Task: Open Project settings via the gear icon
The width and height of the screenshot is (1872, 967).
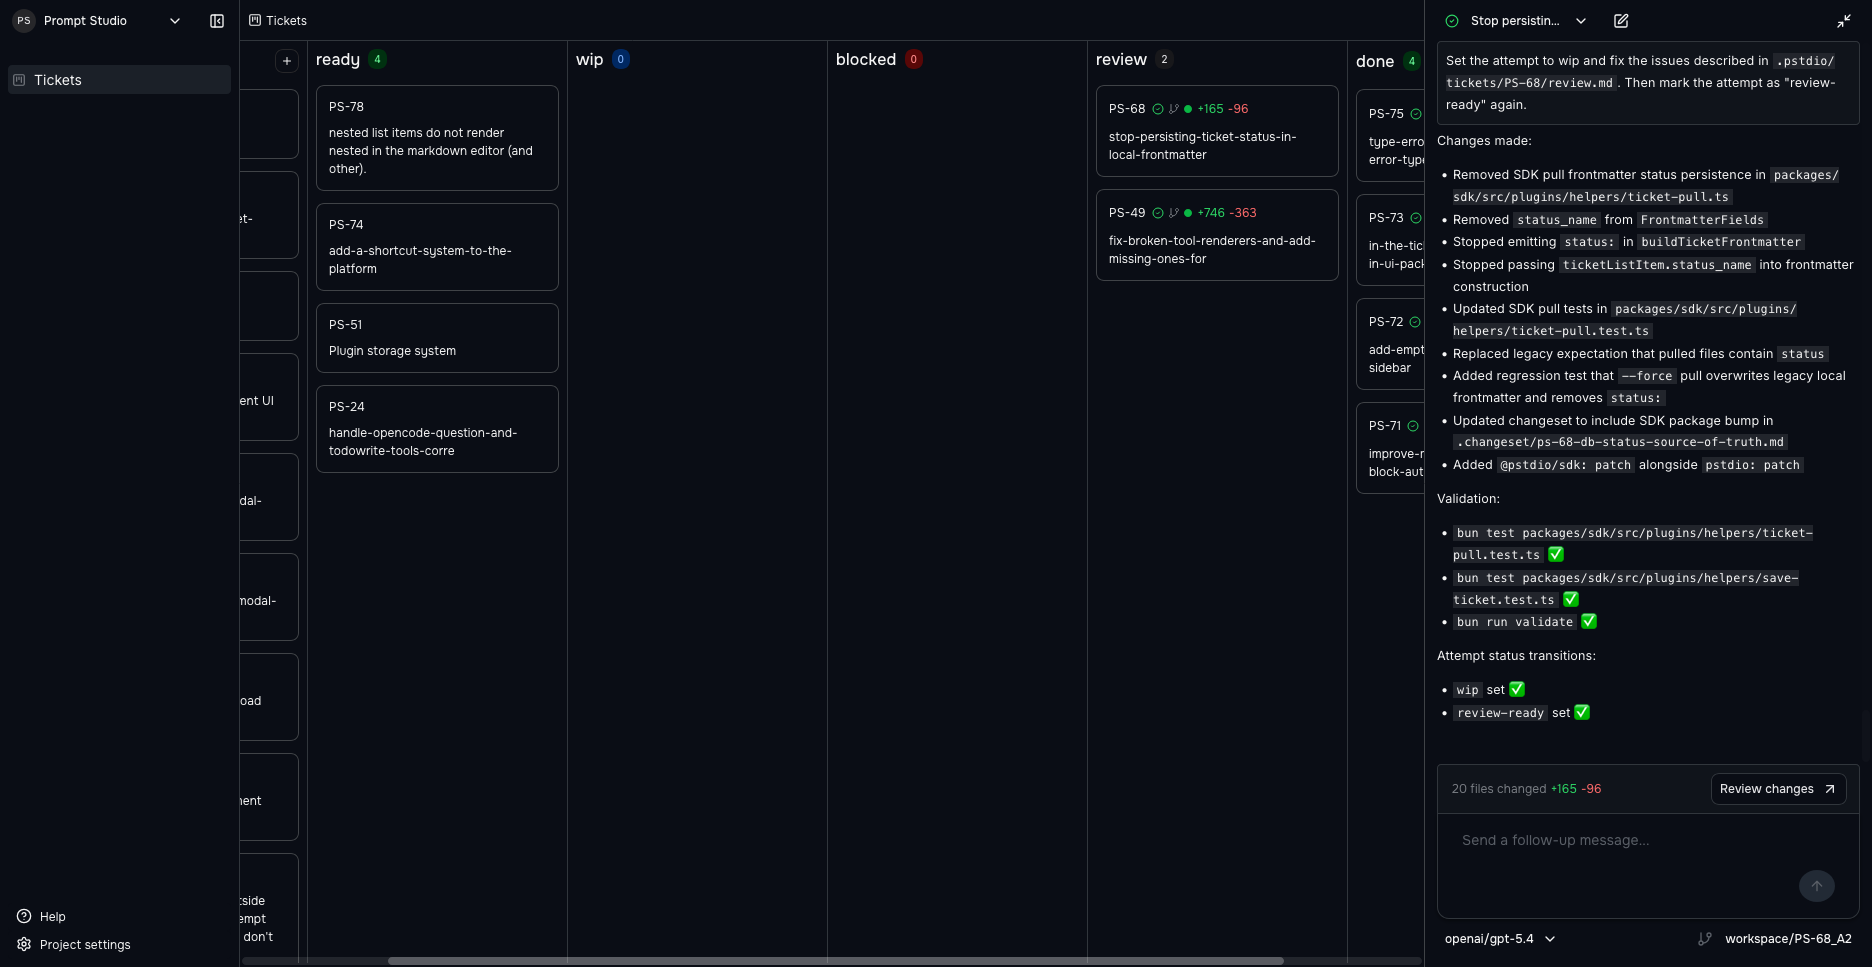Action: [x=23, y=944]
